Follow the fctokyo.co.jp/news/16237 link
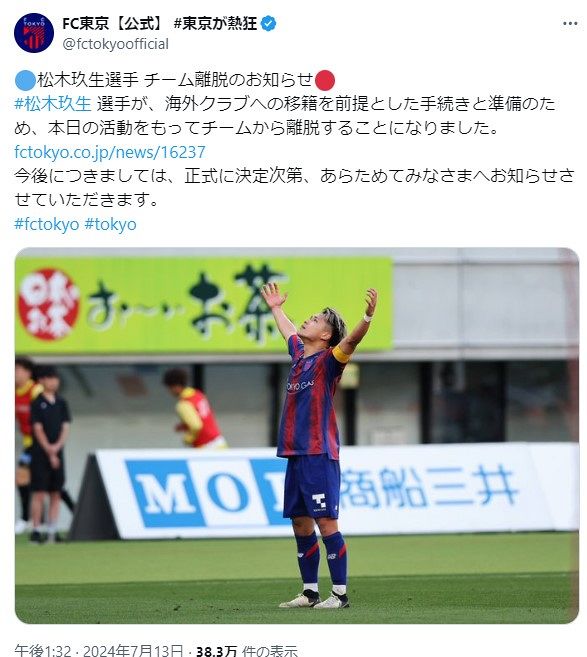The height and width of the screenshot is (657, 587). point(110,152)
